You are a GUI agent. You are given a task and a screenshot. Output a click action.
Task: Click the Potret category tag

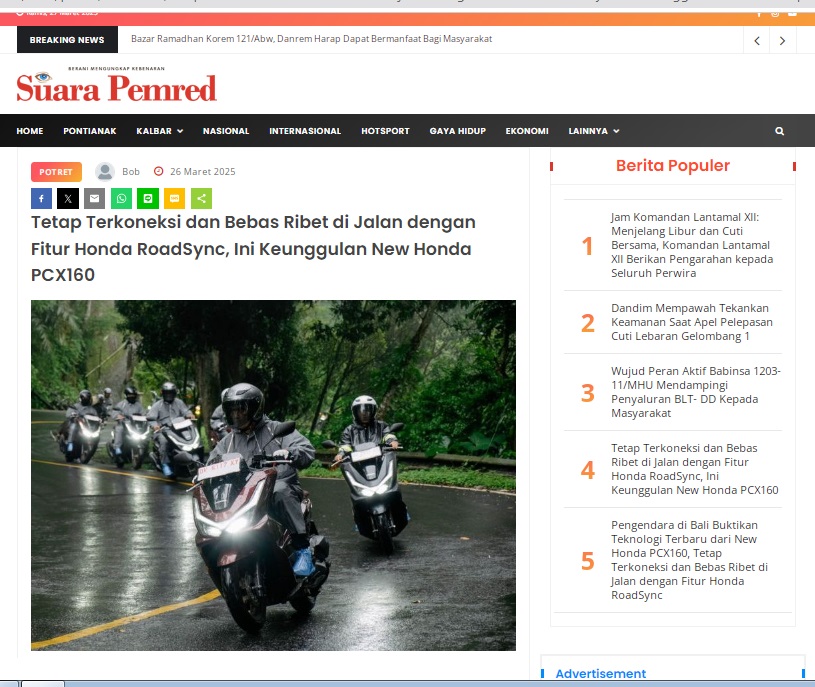point(56,172)
